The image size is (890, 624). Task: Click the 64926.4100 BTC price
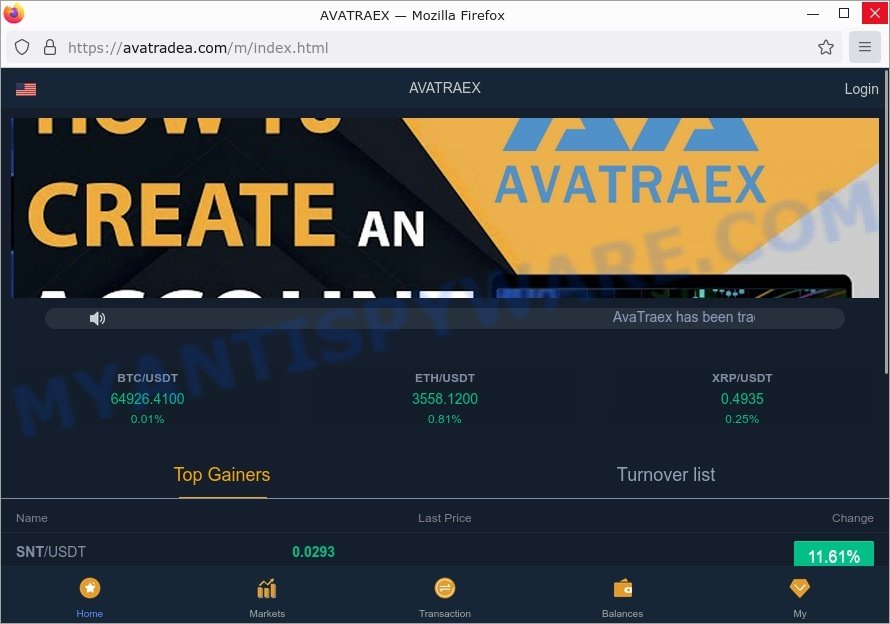(148, 399)
